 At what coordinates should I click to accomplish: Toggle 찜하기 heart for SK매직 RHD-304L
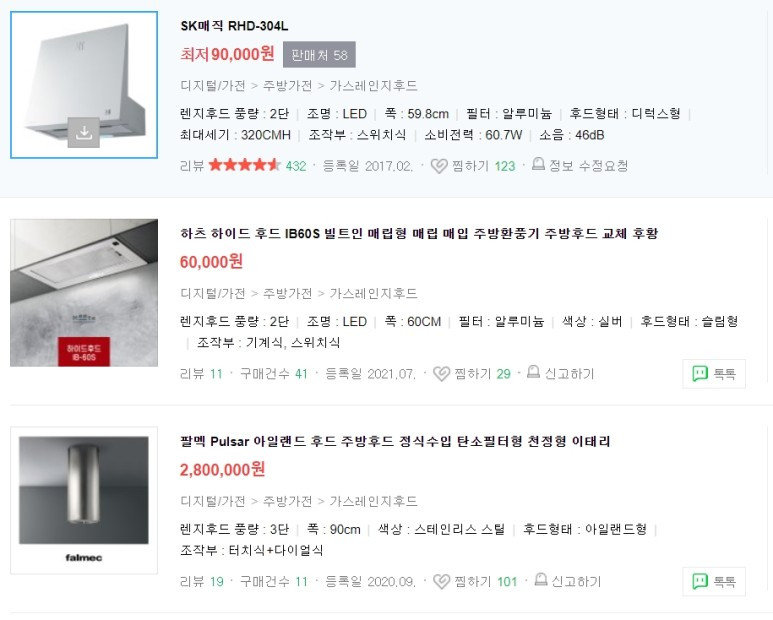439,166
